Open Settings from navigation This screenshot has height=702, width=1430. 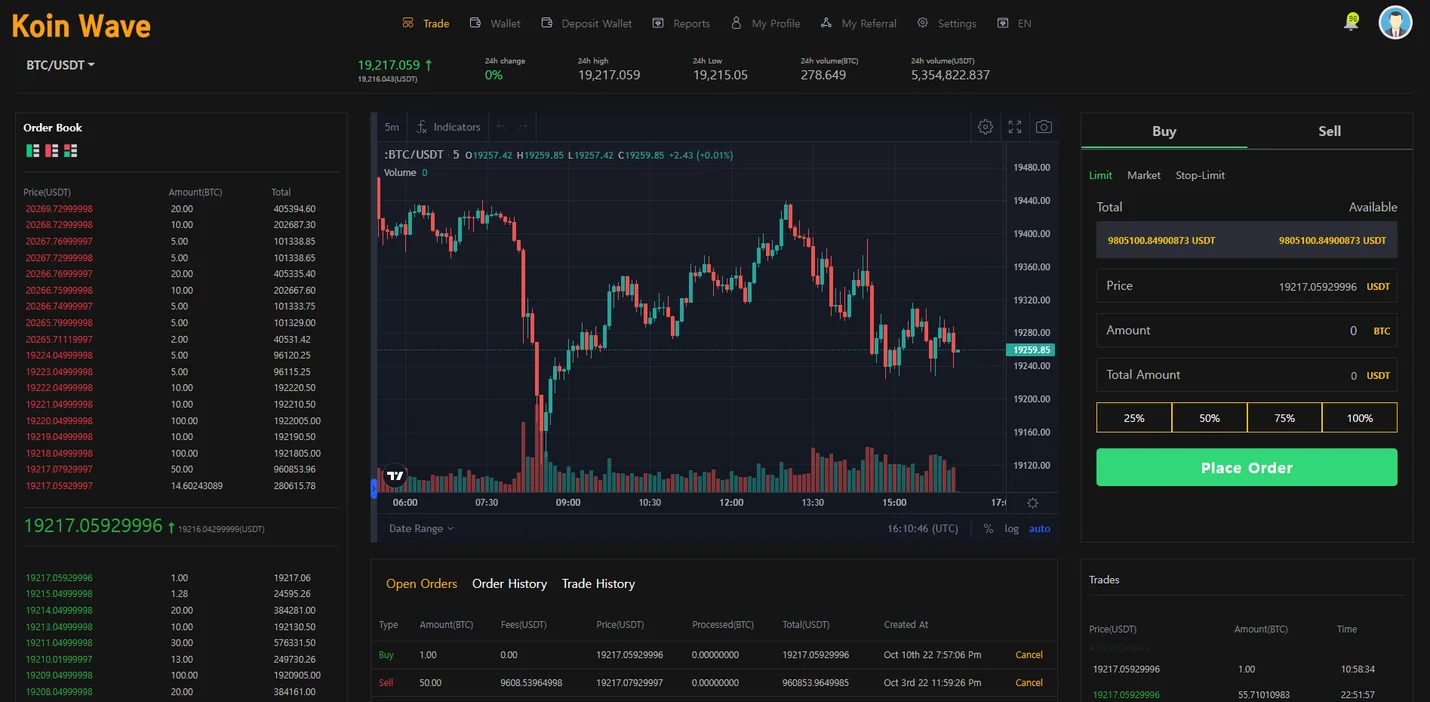pos(946,23)
